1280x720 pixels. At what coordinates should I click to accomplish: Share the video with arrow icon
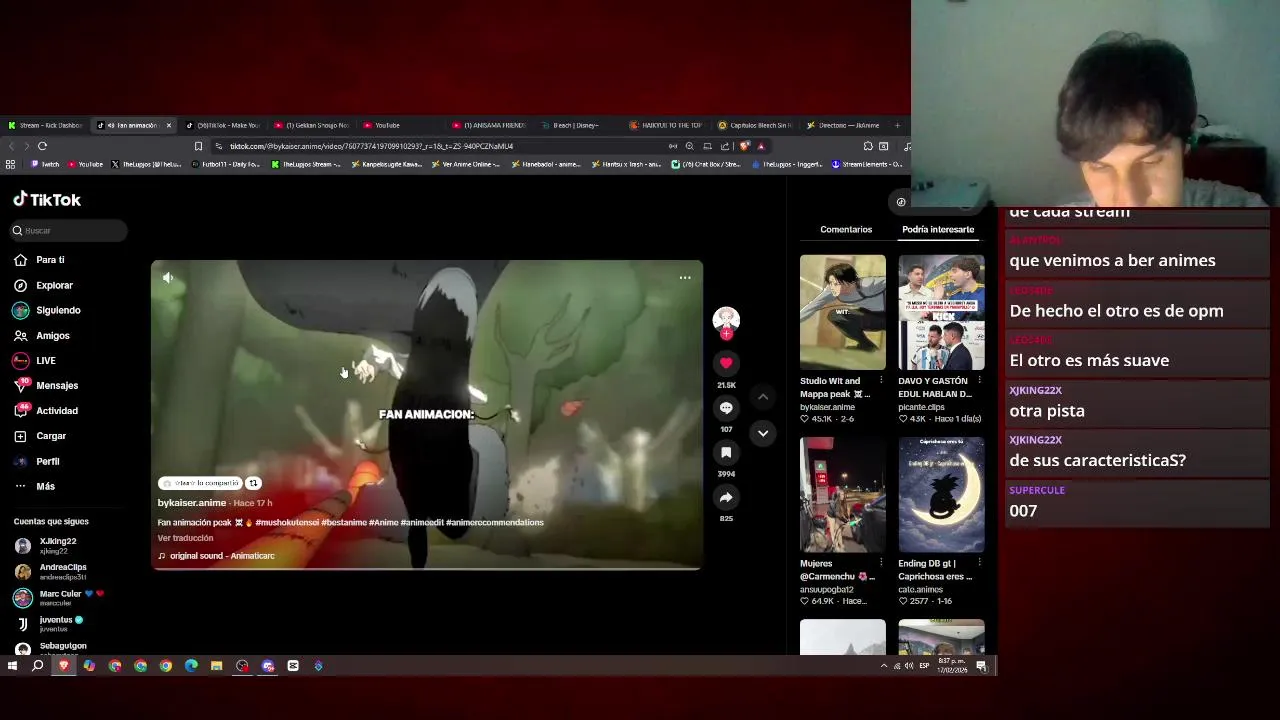point(726,497)
